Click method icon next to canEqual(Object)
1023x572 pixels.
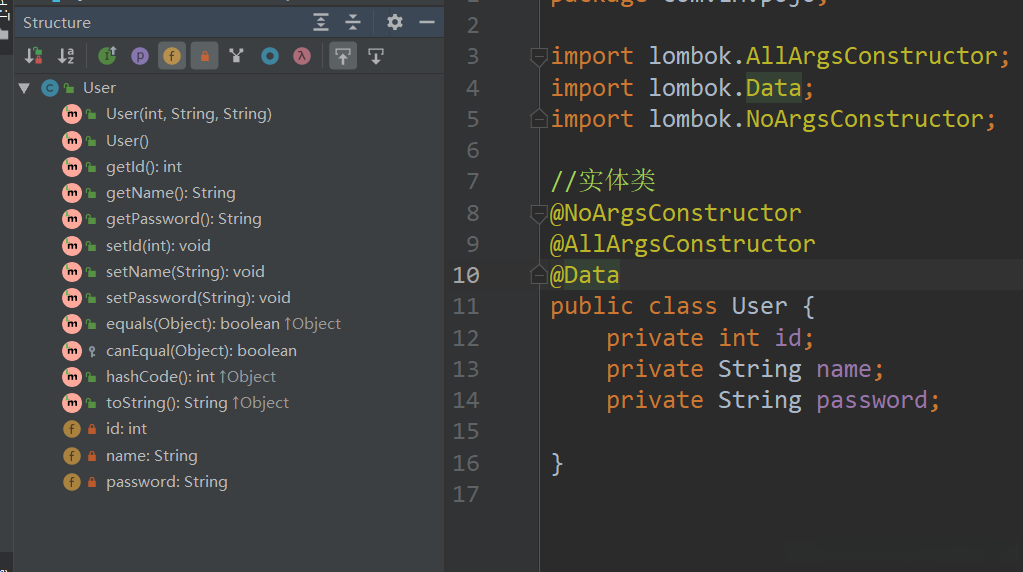pos(72,351)
